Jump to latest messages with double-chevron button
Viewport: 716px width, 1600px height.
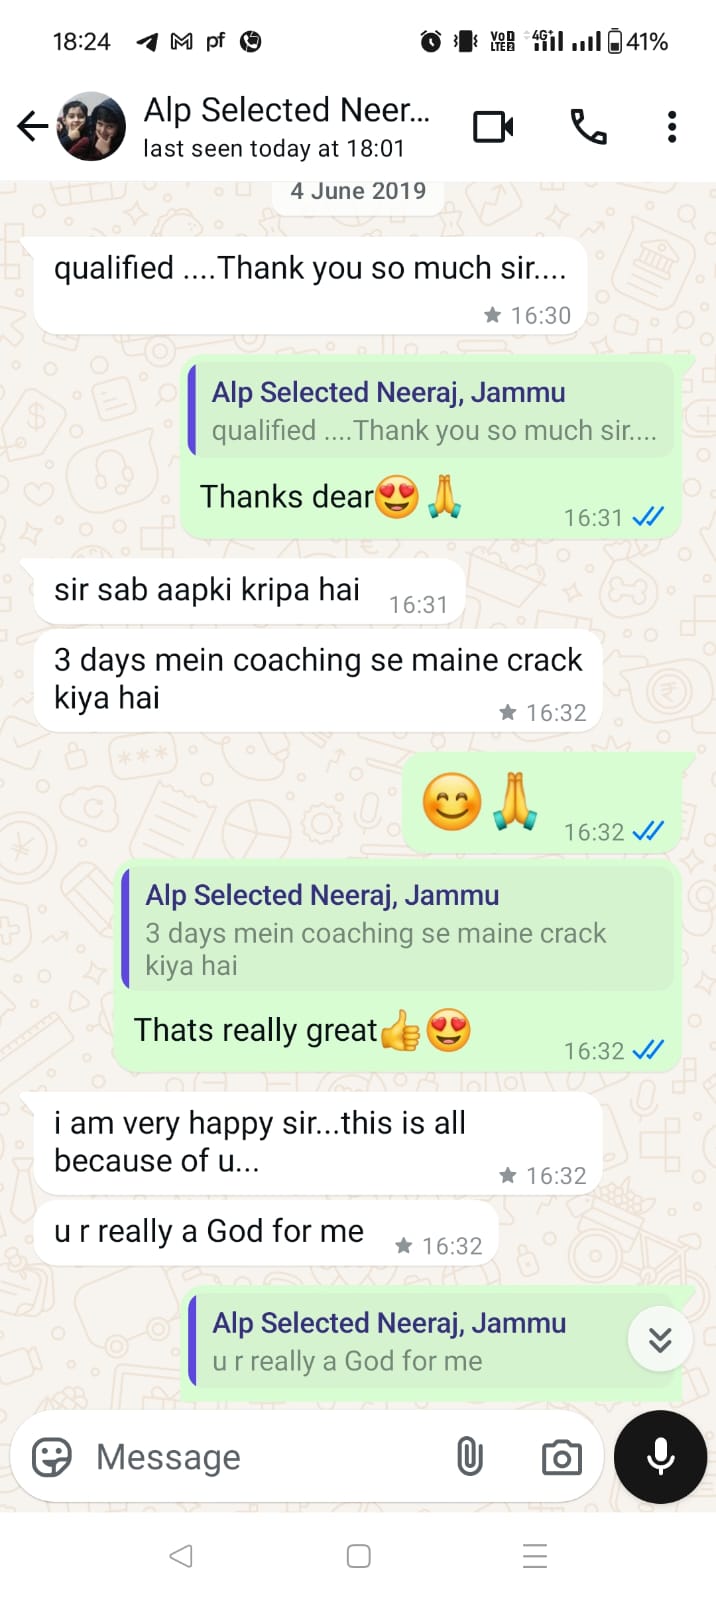[x=660, y=1340]
